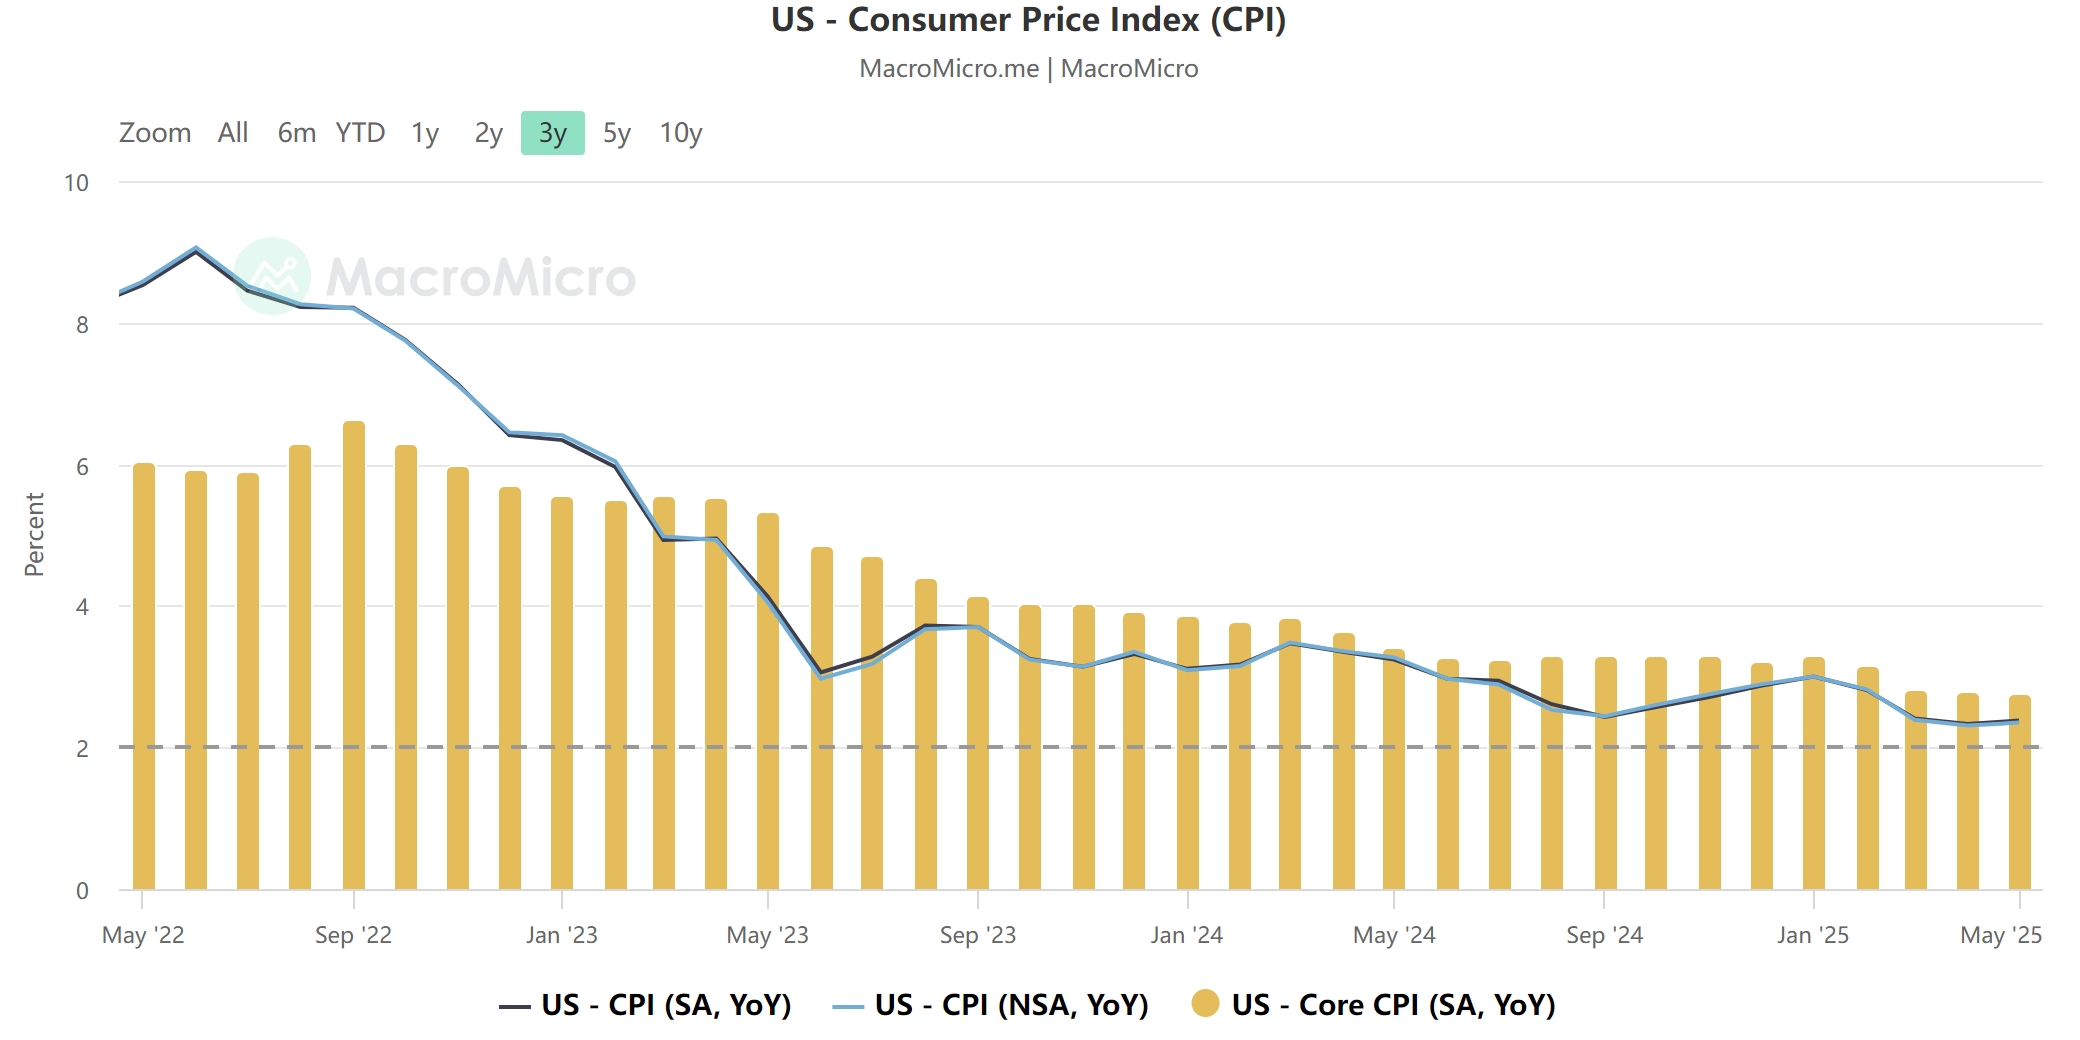Click the blue CPI NSA legend line
2080x1040 pixels.
[848, 1006]
